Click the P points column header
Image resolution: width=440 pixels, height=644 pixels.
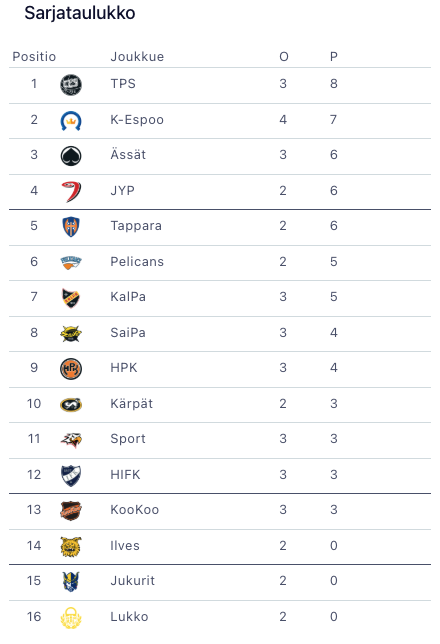click(x=334, y=57)
